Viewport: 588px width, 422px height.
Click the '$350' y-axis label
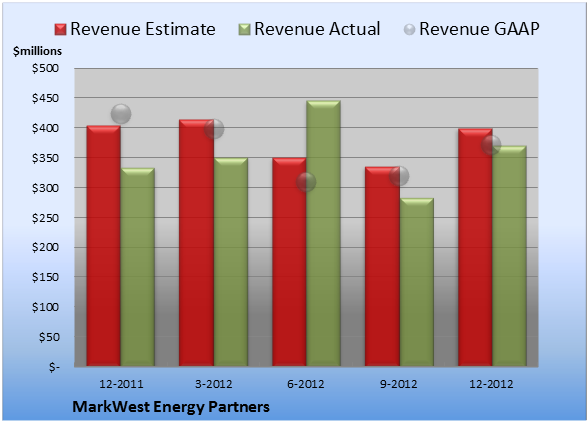pyautogui.click(x=45, y=158)
